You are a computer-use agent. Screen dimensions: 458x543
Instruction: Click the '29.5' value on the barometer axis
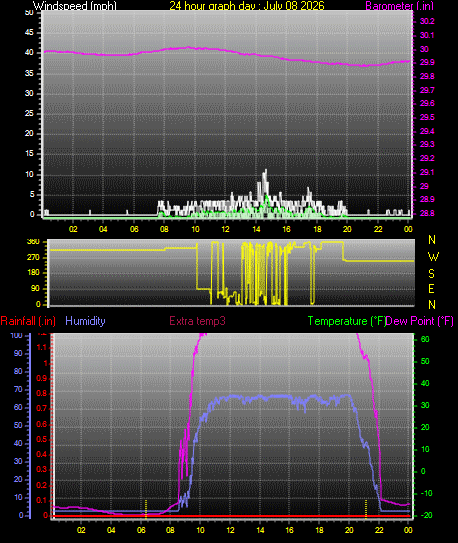(427, 117)
